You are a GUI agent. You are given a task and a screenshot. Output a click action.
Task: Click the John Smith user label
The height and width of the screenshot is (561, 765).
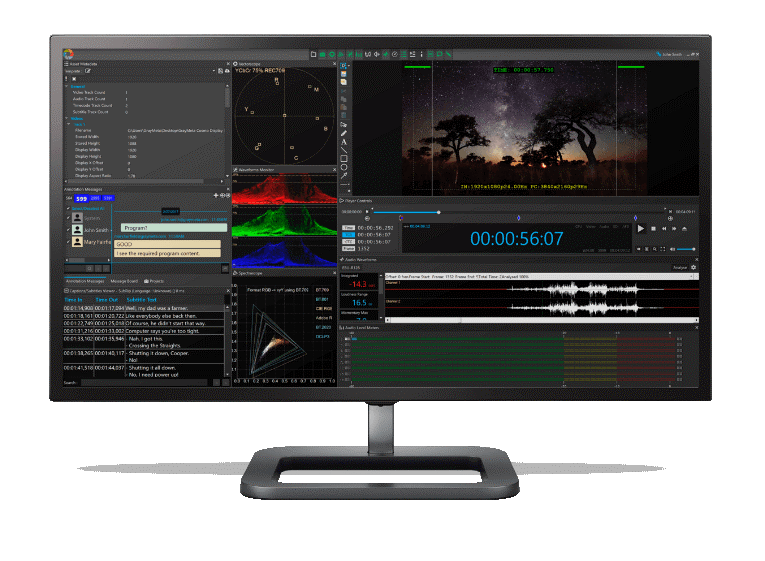coord(671,54)
